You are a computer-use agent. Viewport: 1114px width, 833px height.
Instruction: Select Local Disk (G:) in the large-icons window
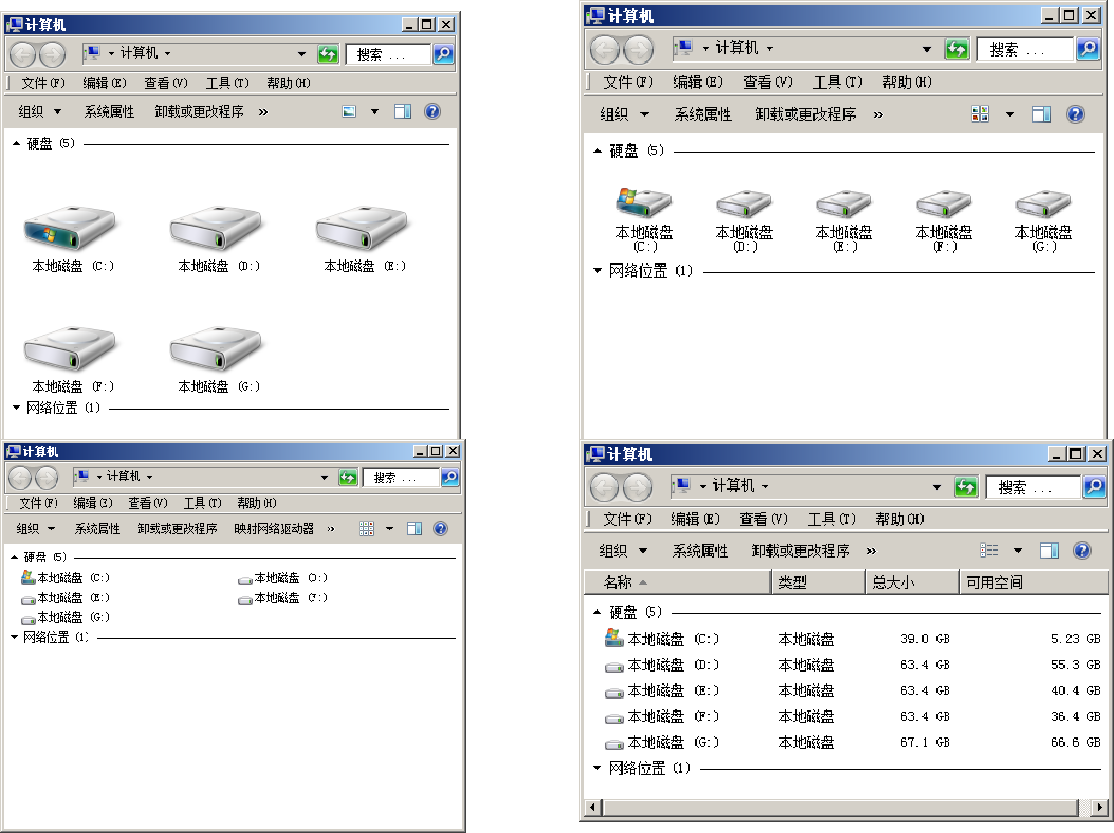point(215,350)
